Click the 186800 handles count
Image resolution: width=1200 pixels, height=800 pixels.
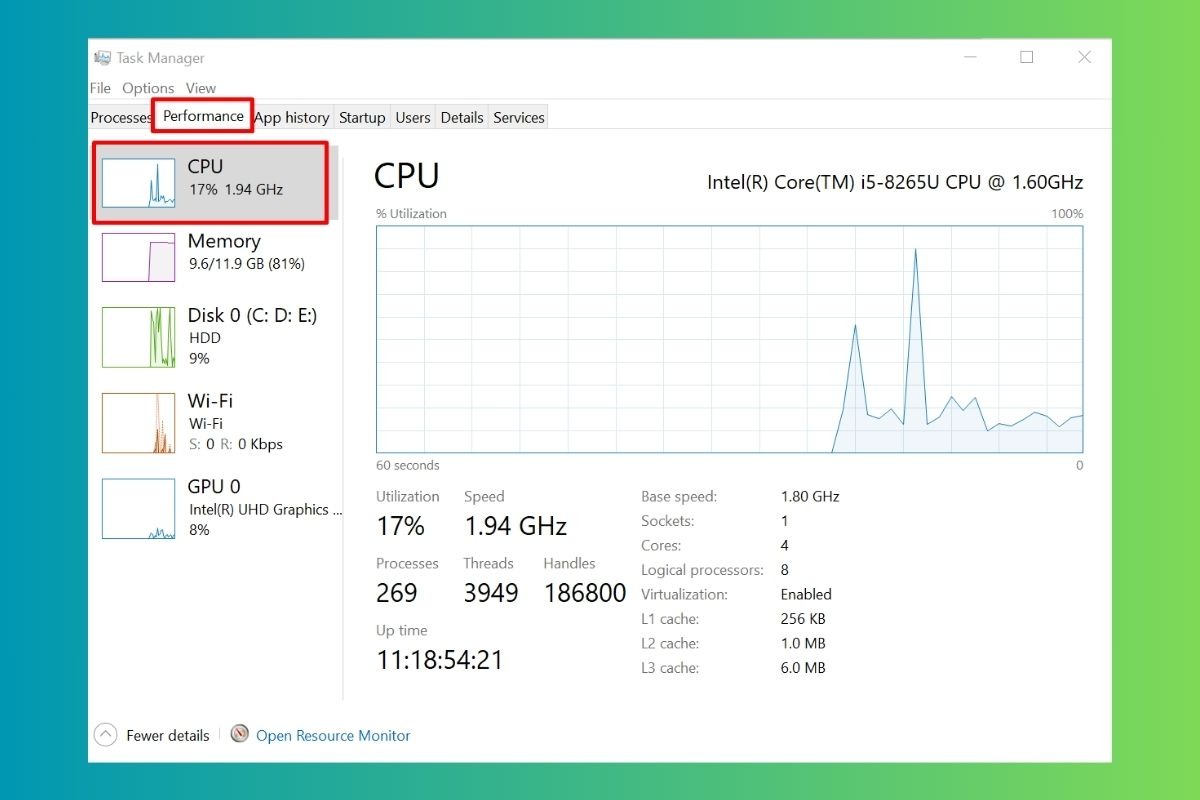tap(585, 593)
